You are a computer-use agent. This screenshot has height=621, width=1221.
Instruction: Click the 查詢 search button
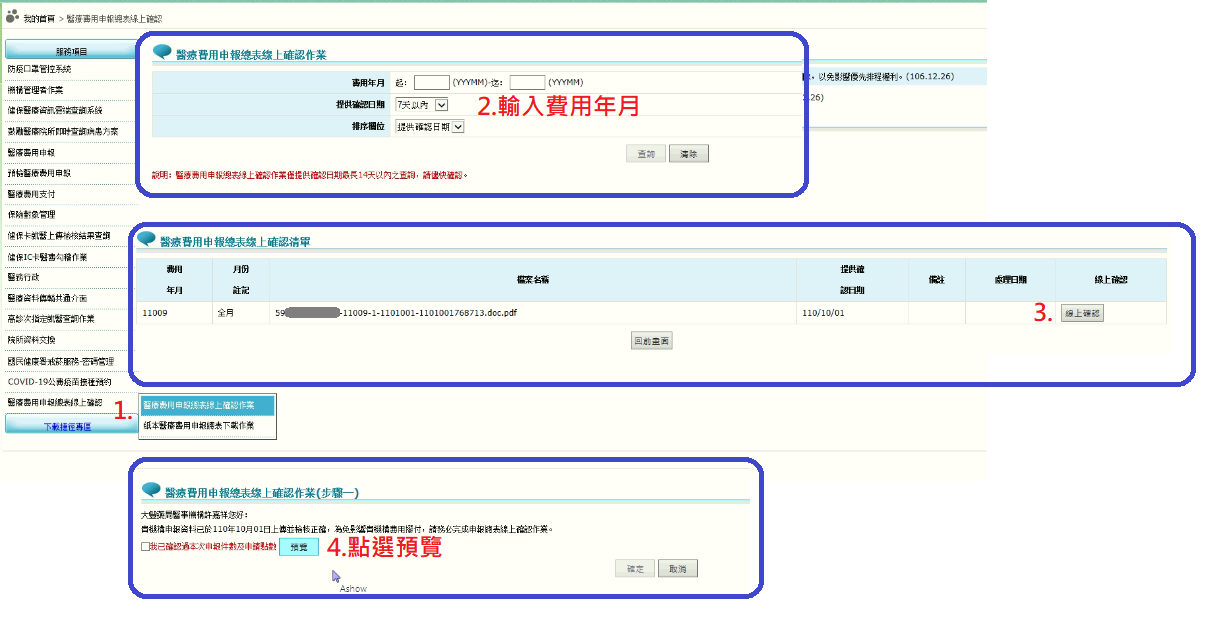646,153
